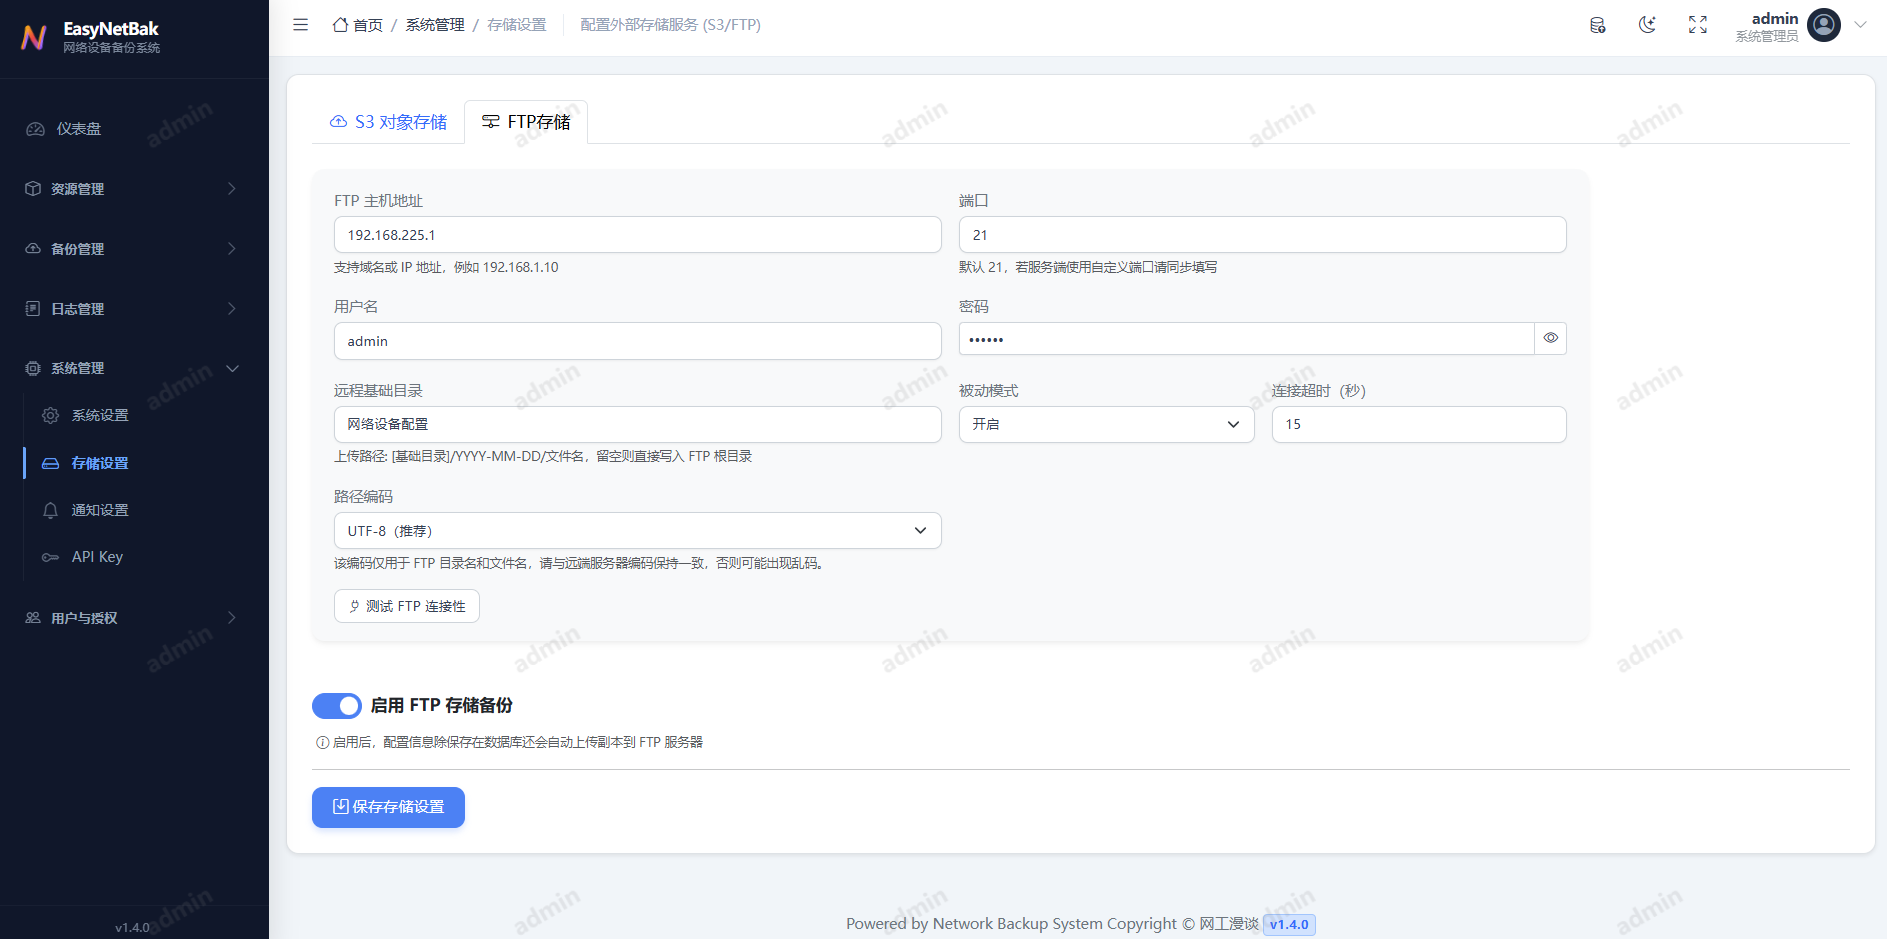
Task: Click the 系统管理员 role label
Action: (x=1766, y=36)
